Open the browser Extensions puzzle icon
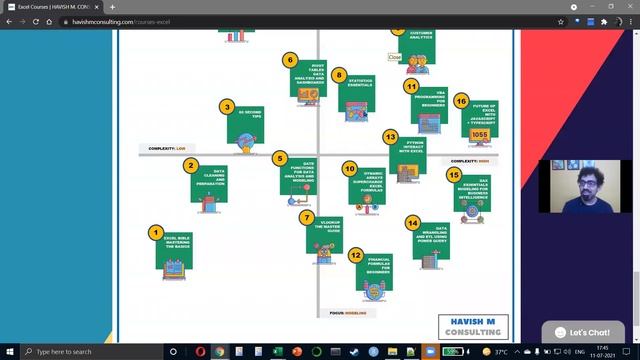 [x=604, y=22]
